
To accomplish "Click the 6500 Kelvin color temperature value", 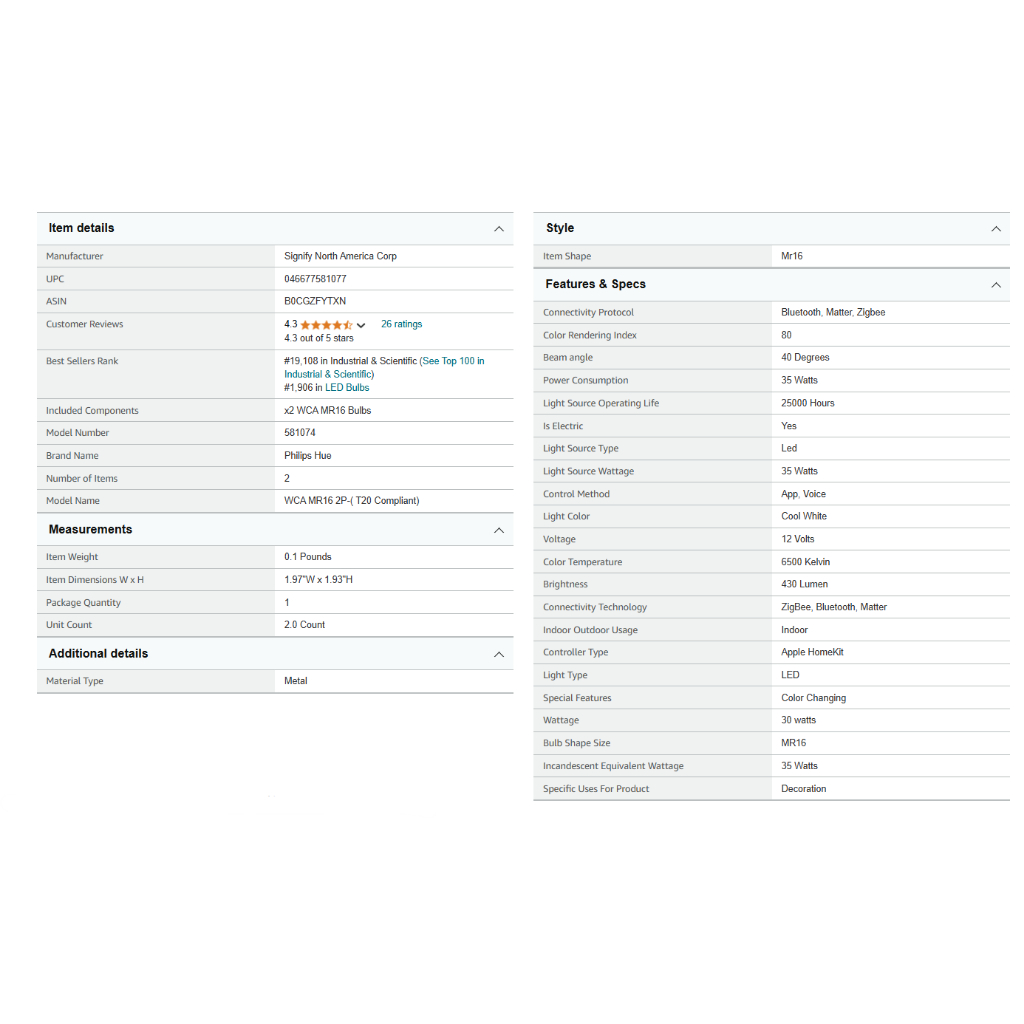I will (805, 562).
